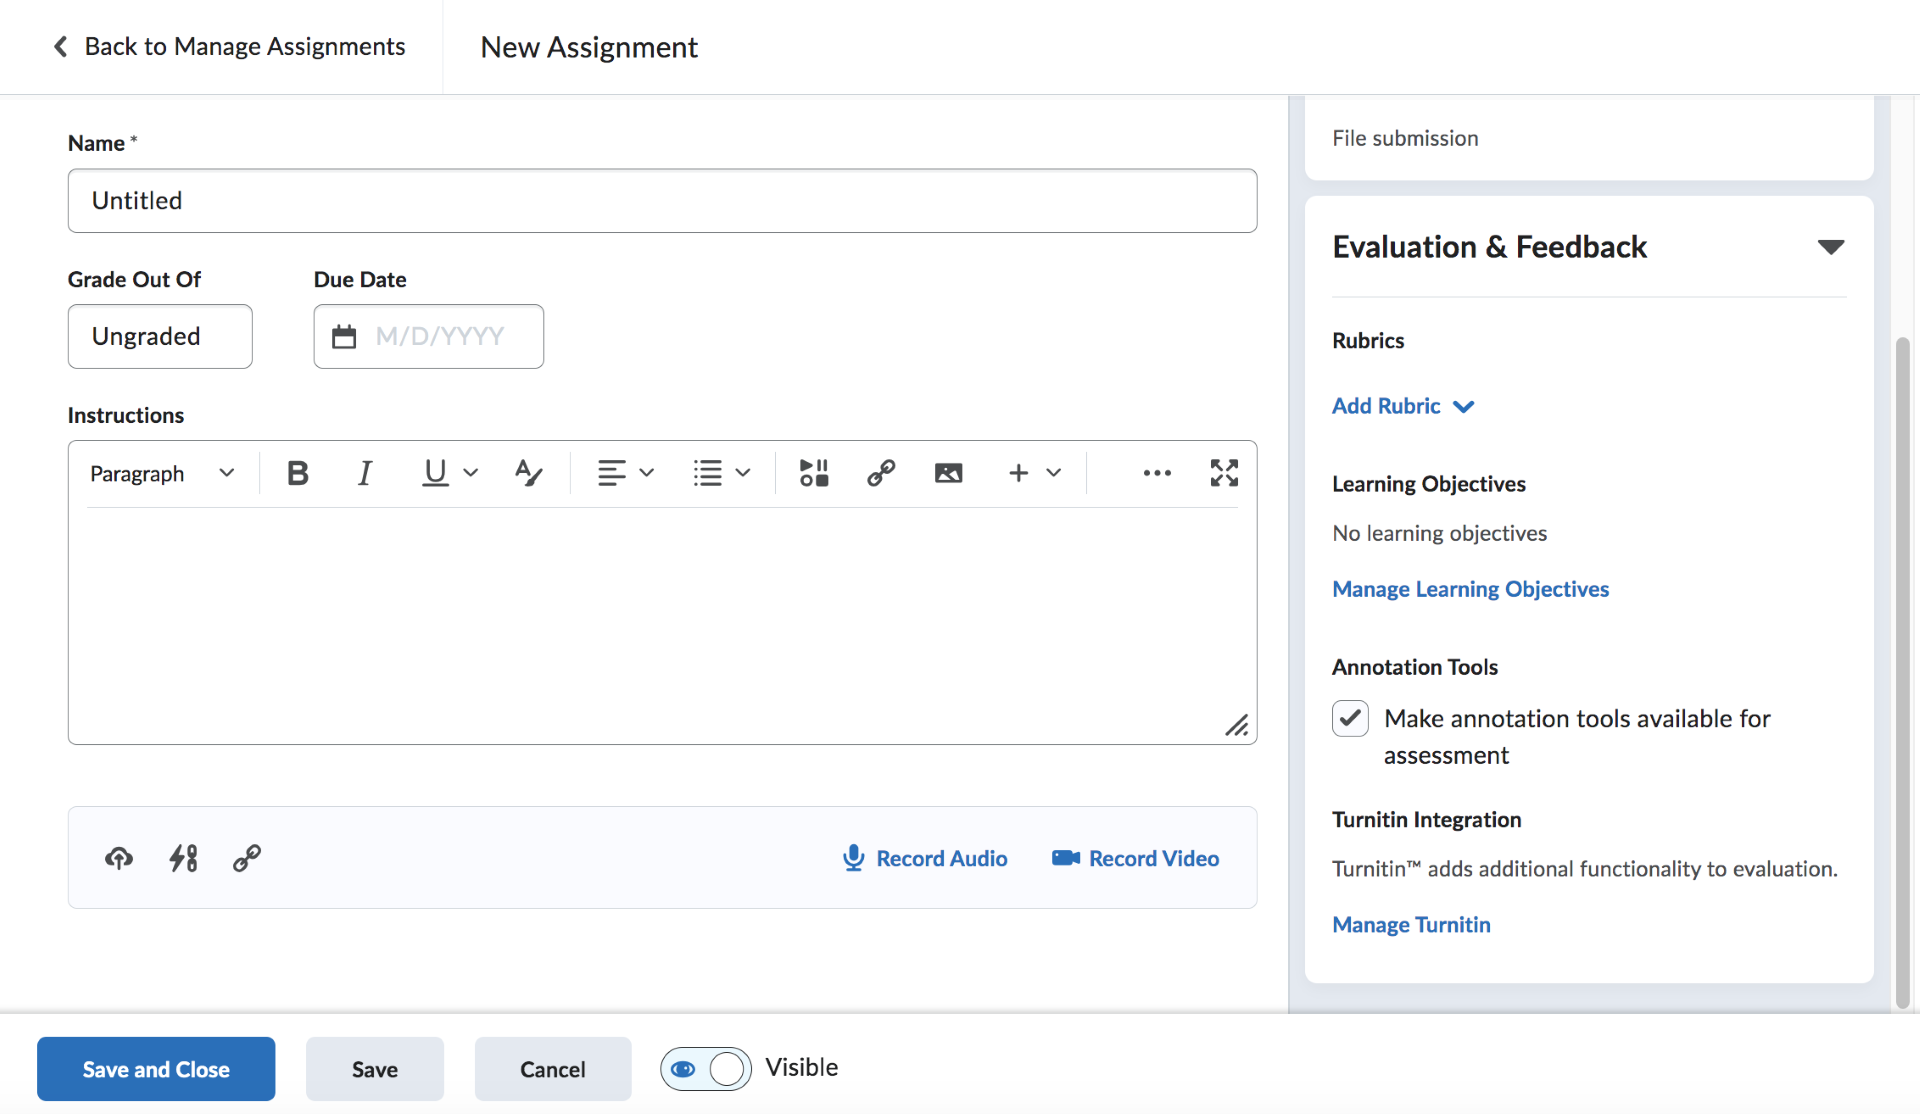Click the insert quicklink icon in toolbar

pos(881,473)
